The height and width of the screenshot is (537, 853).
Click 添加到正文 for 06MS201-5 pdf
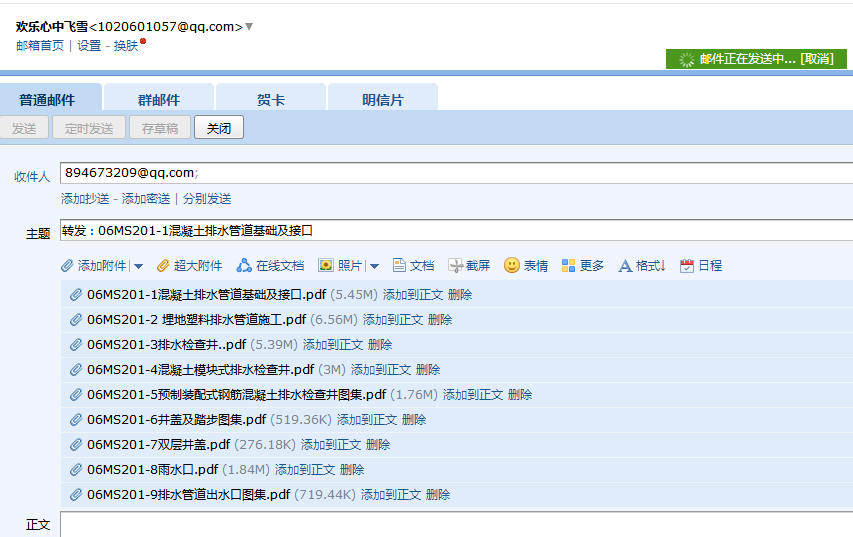(473, 395)
